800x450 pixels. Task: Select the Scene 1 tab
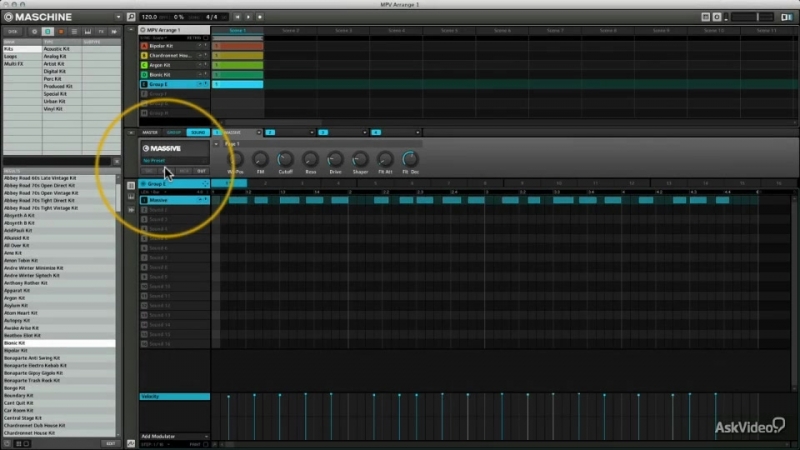pyautogui.click(x=237, y=31)
